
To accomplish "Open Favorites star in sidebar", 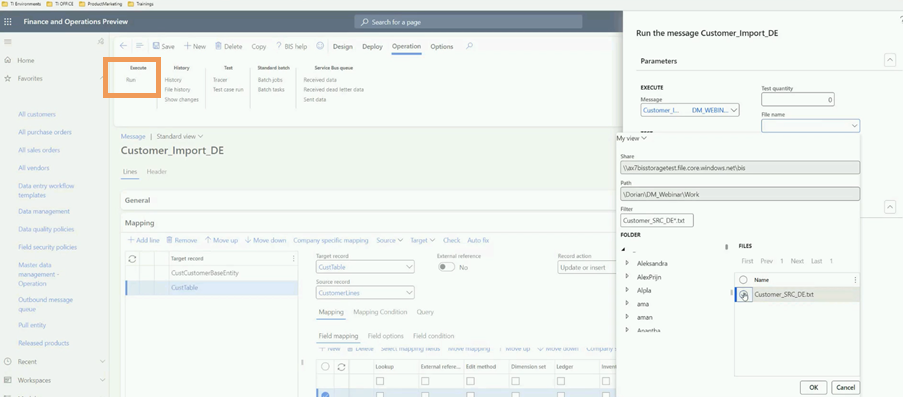I will (x=8, y=78).
